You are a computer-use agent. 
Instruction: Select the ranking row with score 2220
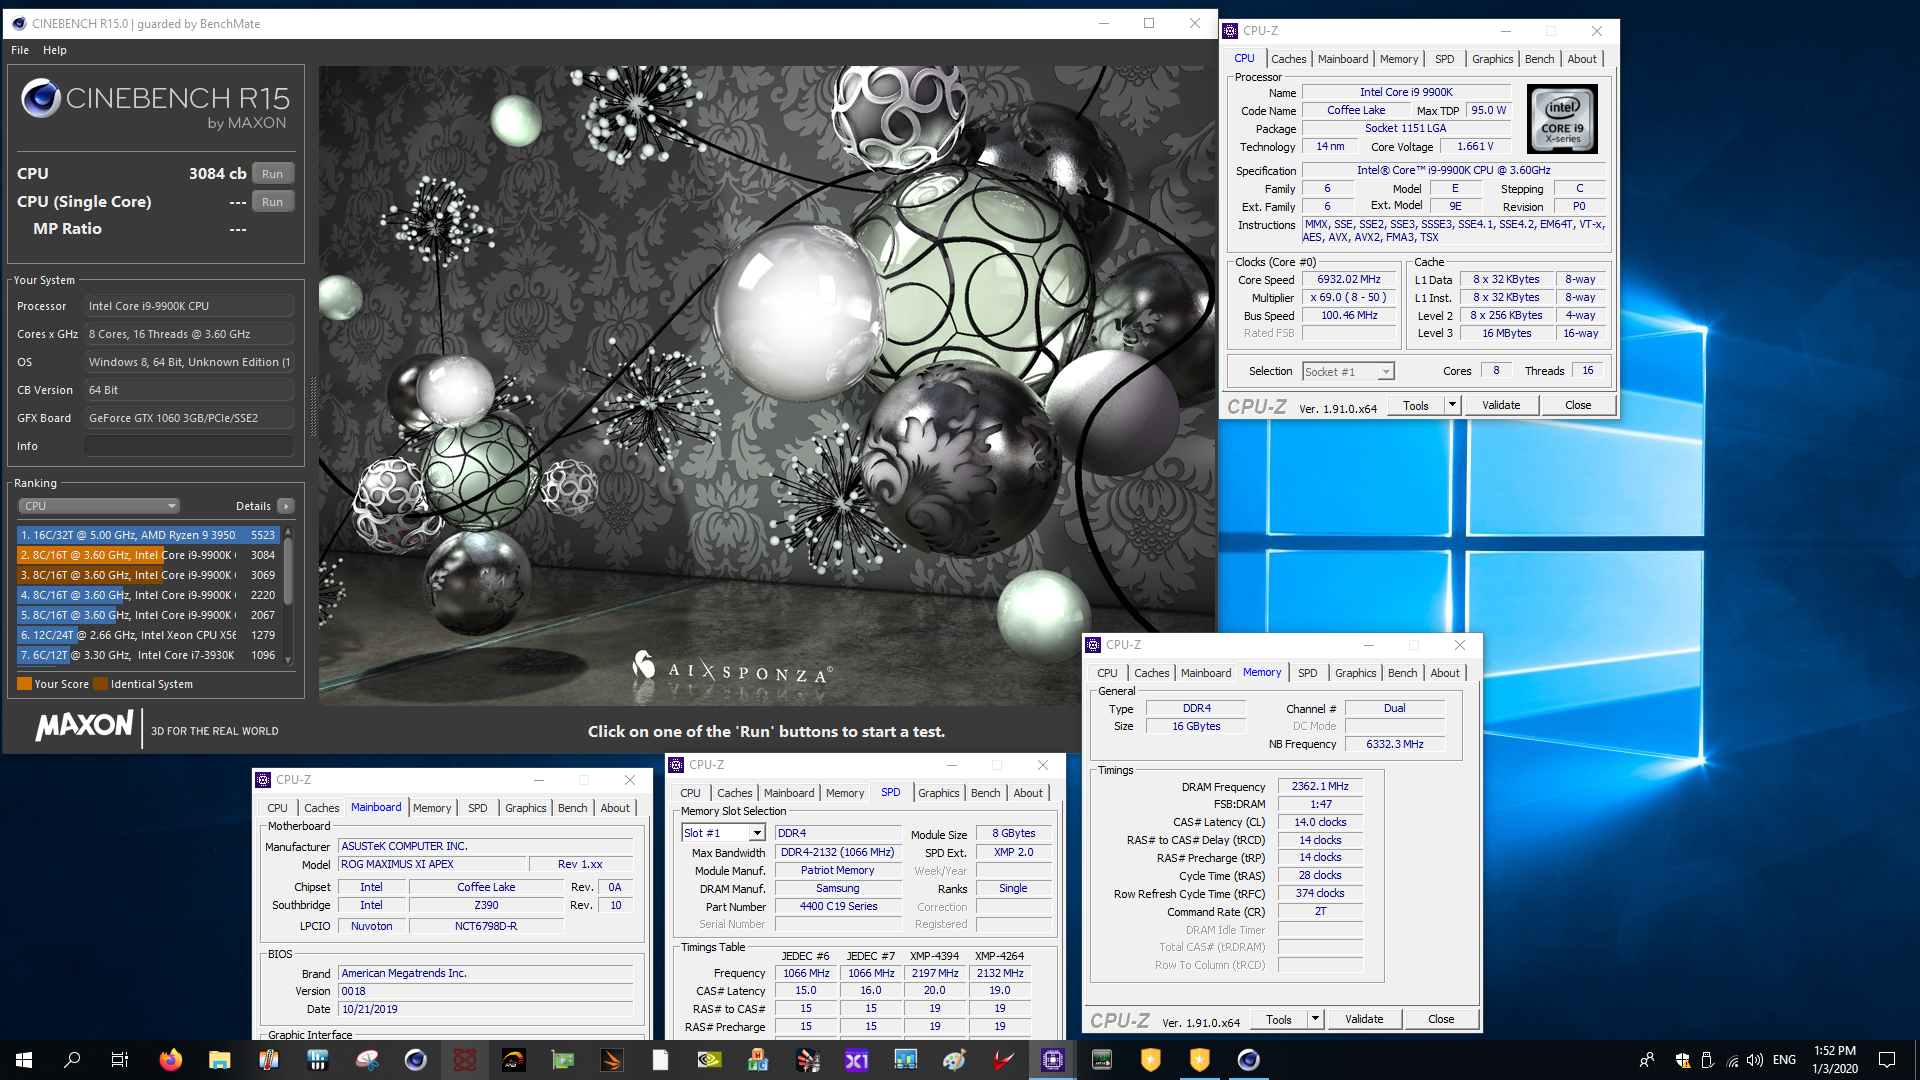coord(147,595)
